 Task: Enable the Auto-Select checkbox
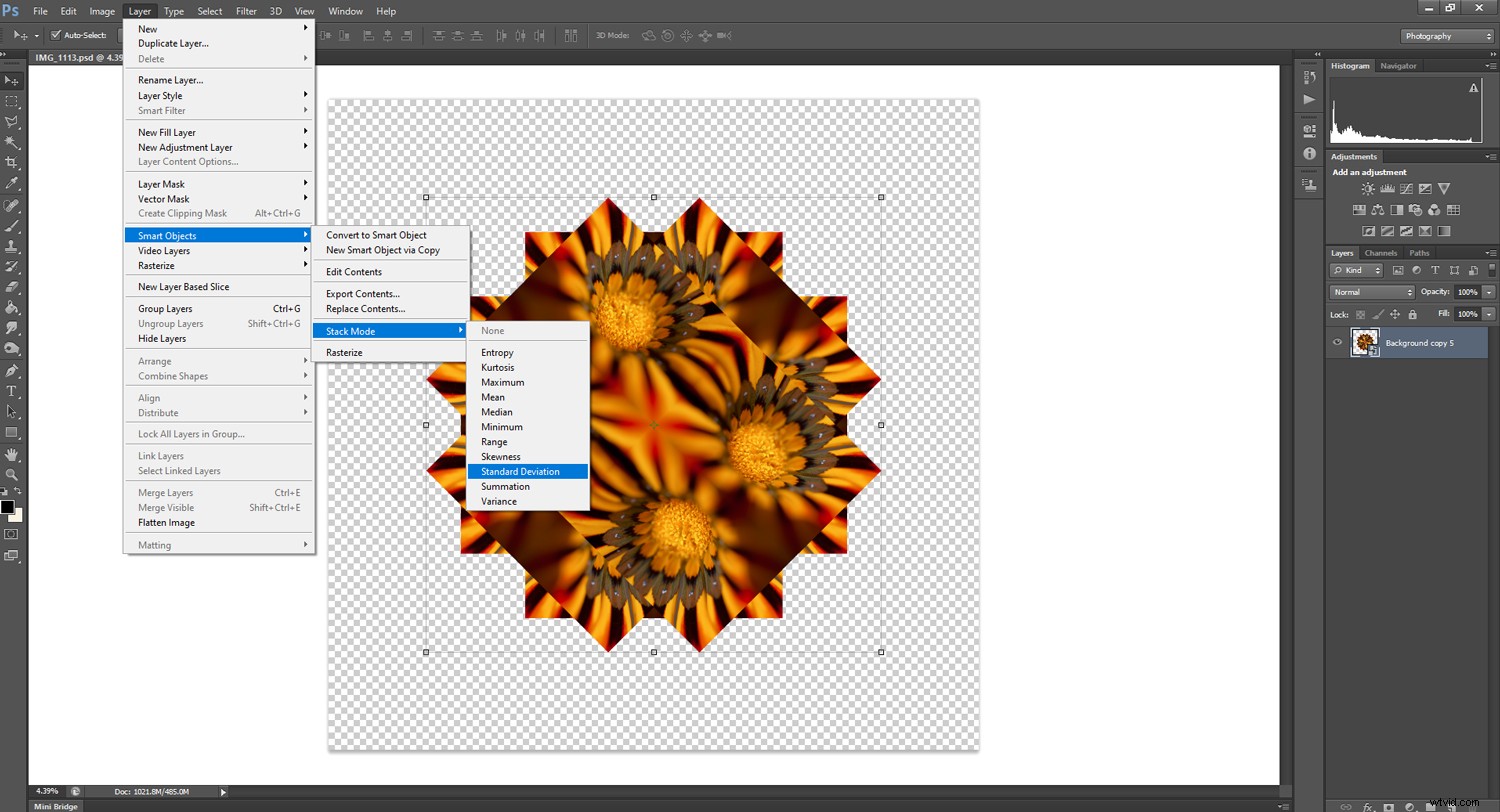click(x=57, y=35)
